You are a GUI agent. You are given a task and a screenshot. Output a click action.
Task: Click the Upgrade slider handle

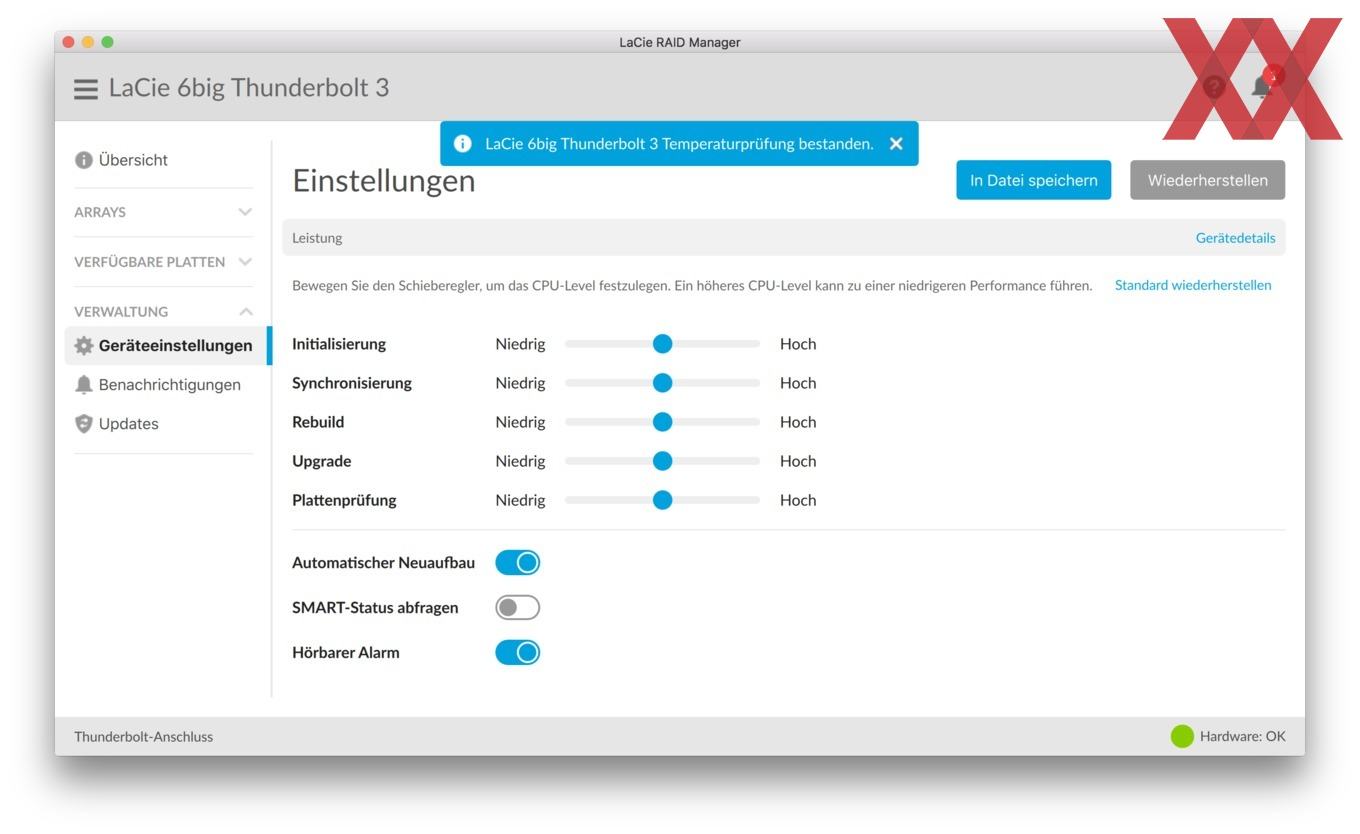click(x=662, y=461)
